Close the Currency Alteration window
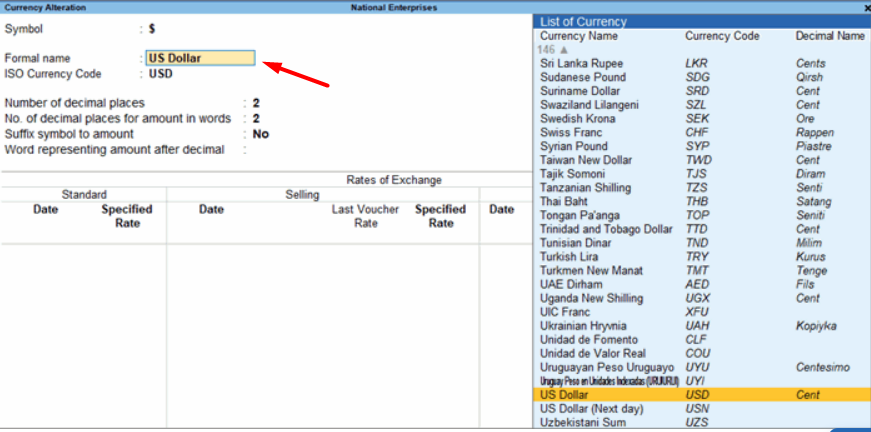The width and height of the screenshot is (871, 432). pos(867,8)
